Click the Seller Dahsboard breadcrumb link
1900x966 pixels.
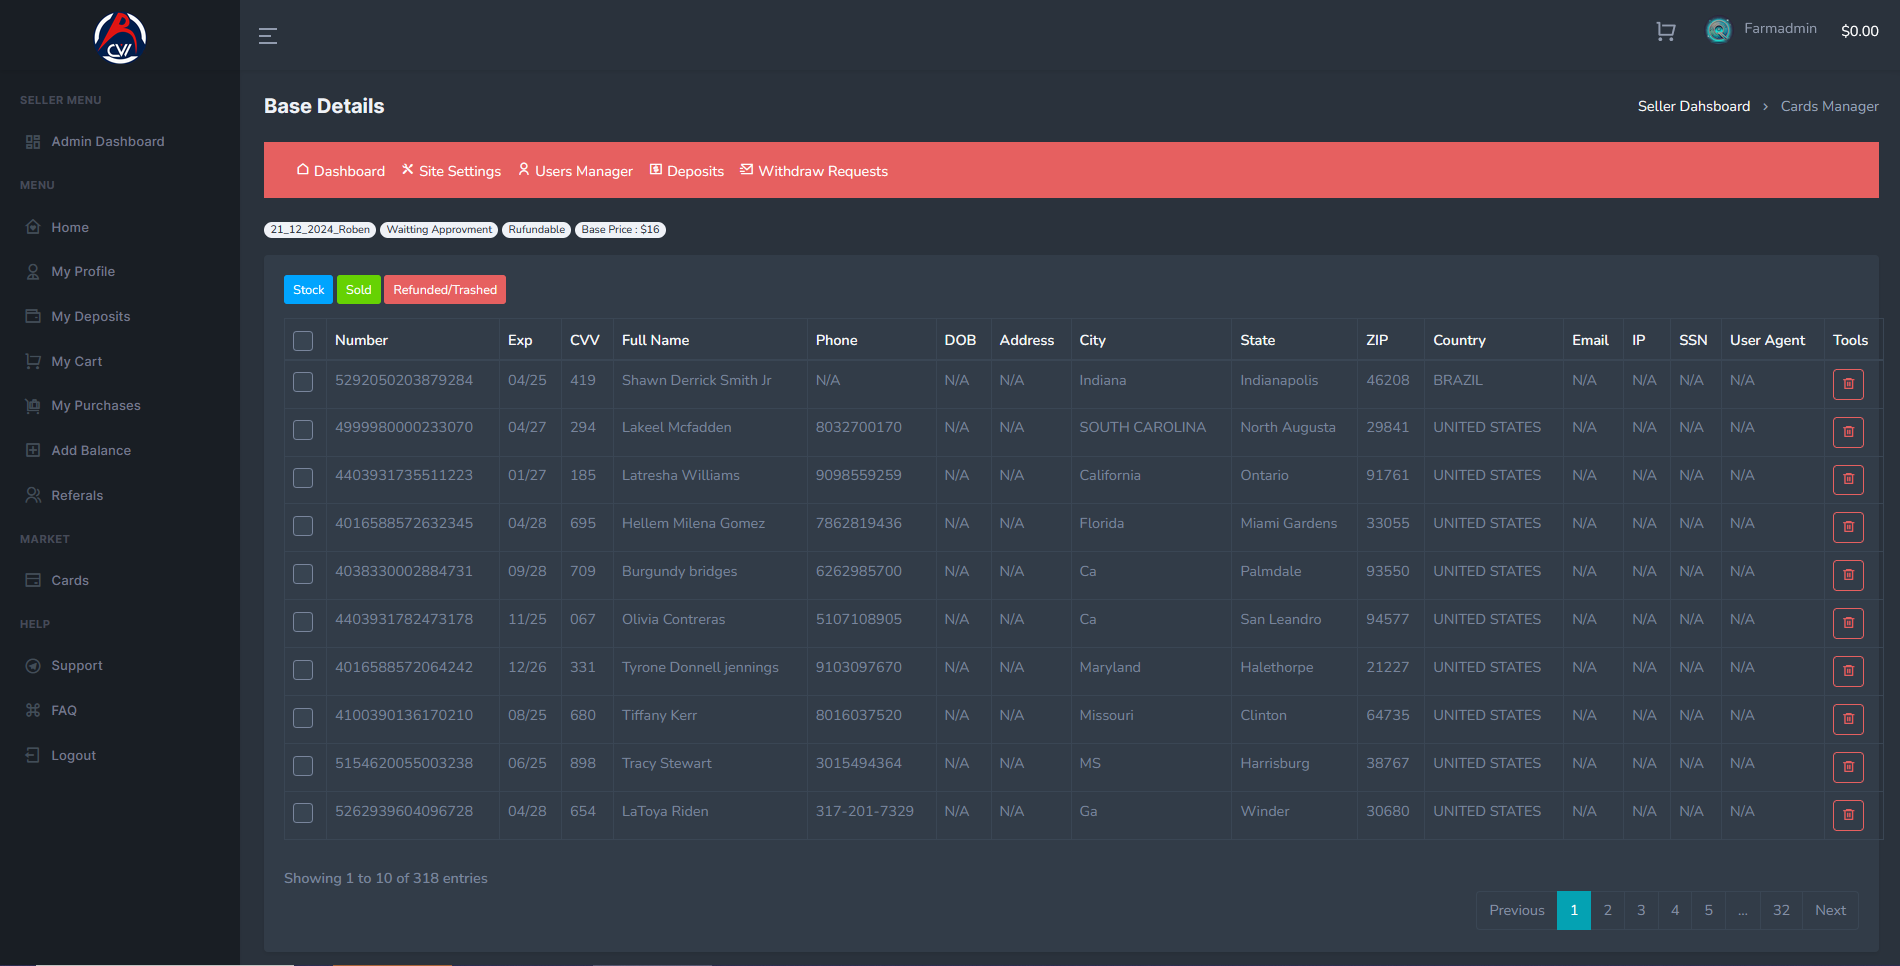[1694, 107]
